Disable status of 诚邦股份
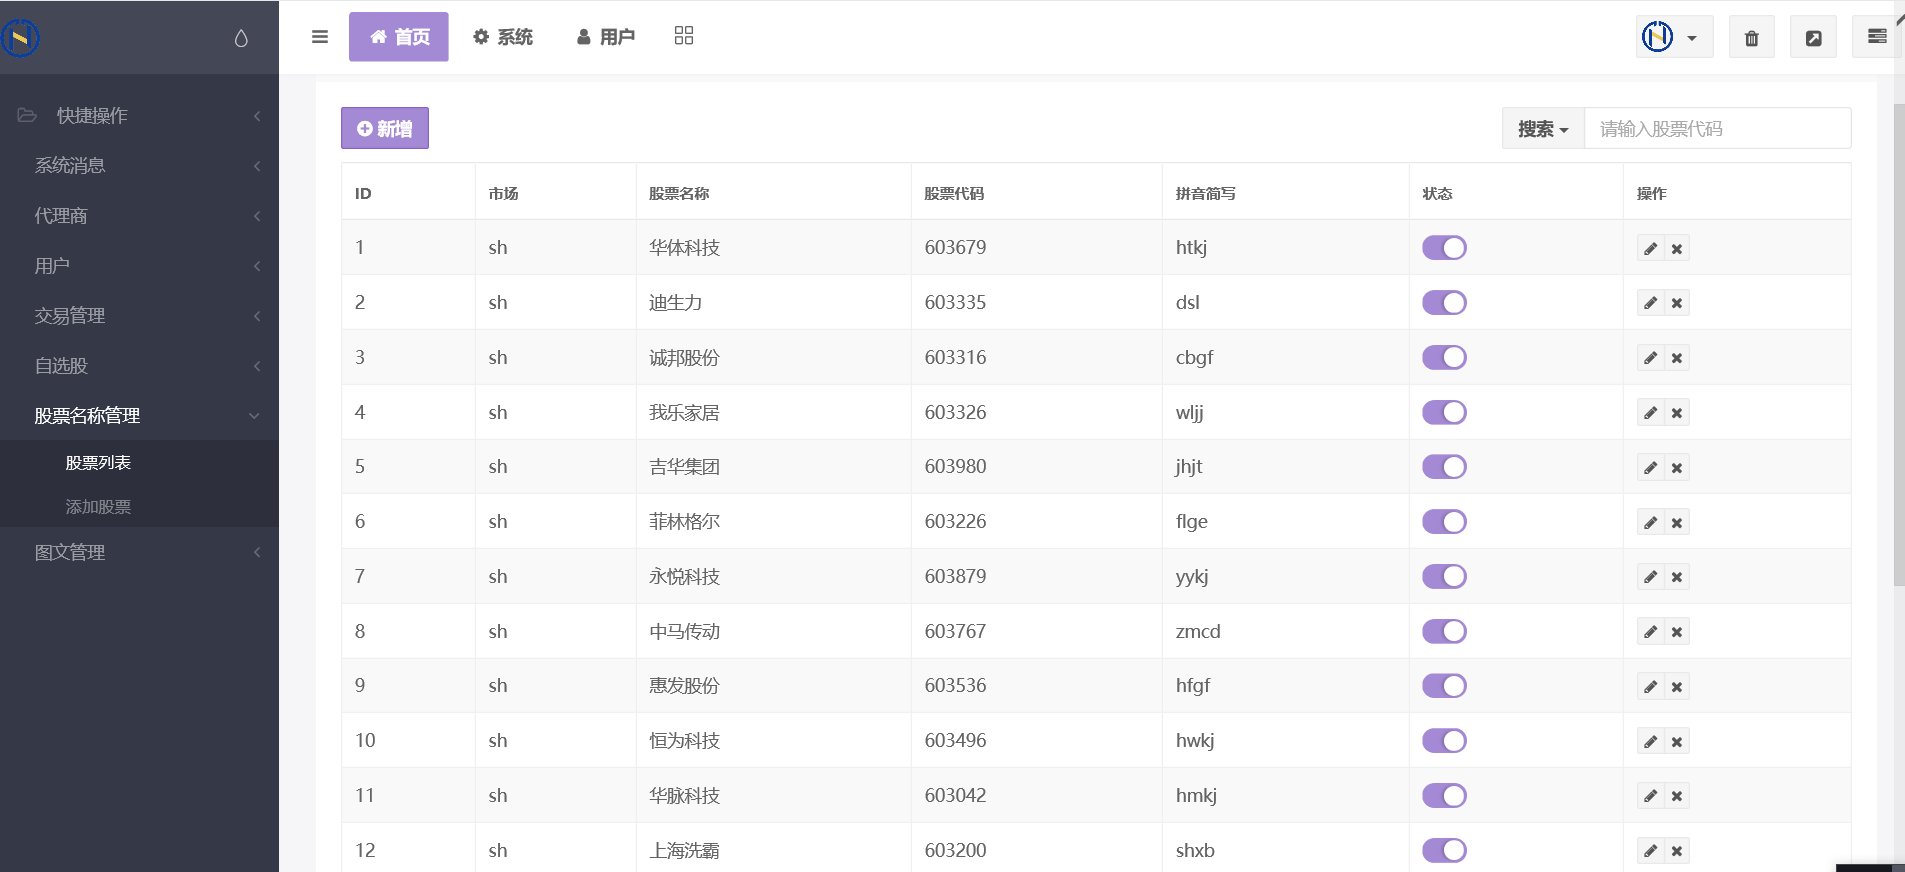The width and height of the screenshot is (1905, 872). tap(1444, 358)
